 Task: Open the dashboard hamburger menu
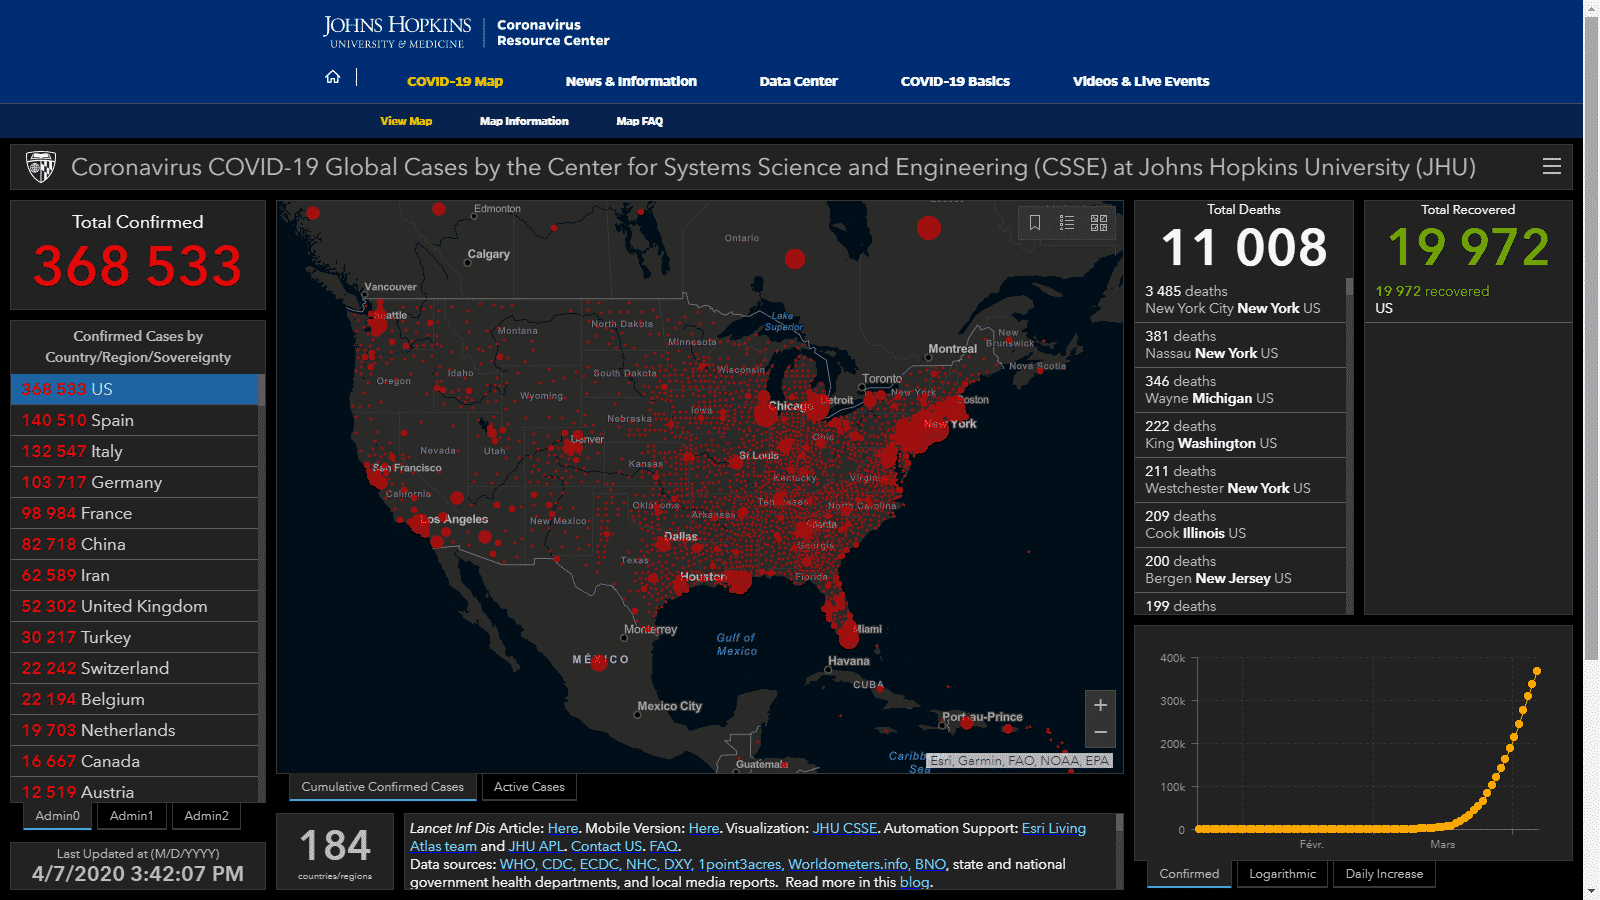click(1552, 167)
